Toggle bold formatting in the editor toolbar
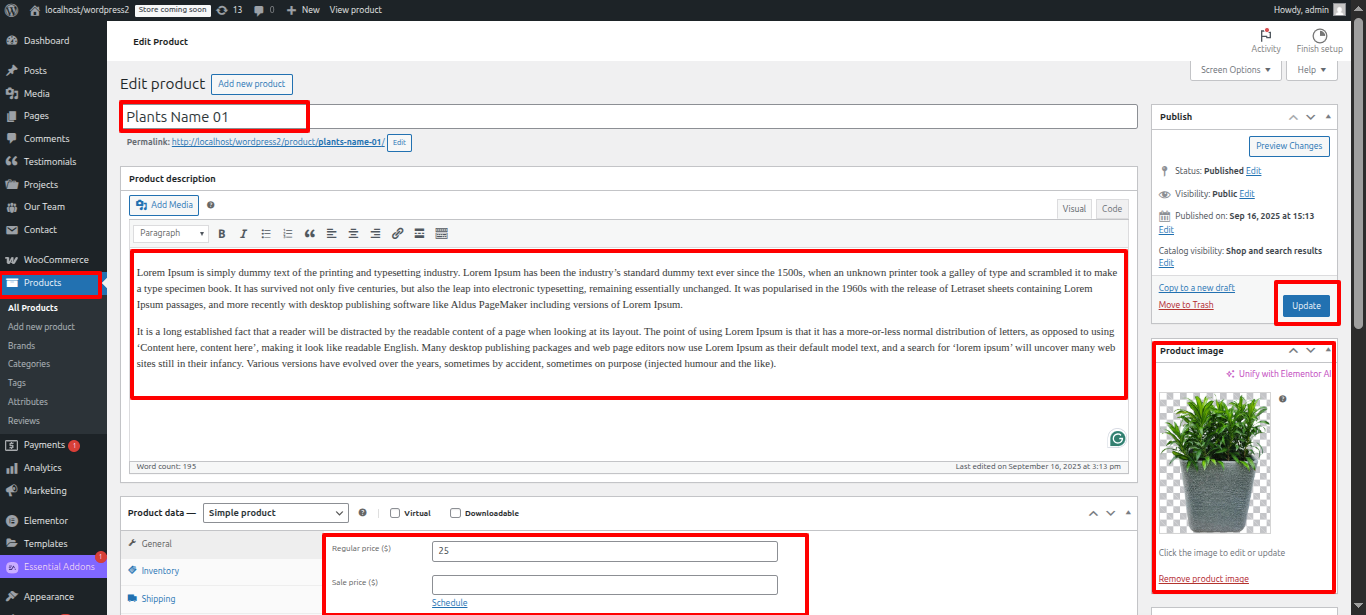1366x615 pixels. 221,234
